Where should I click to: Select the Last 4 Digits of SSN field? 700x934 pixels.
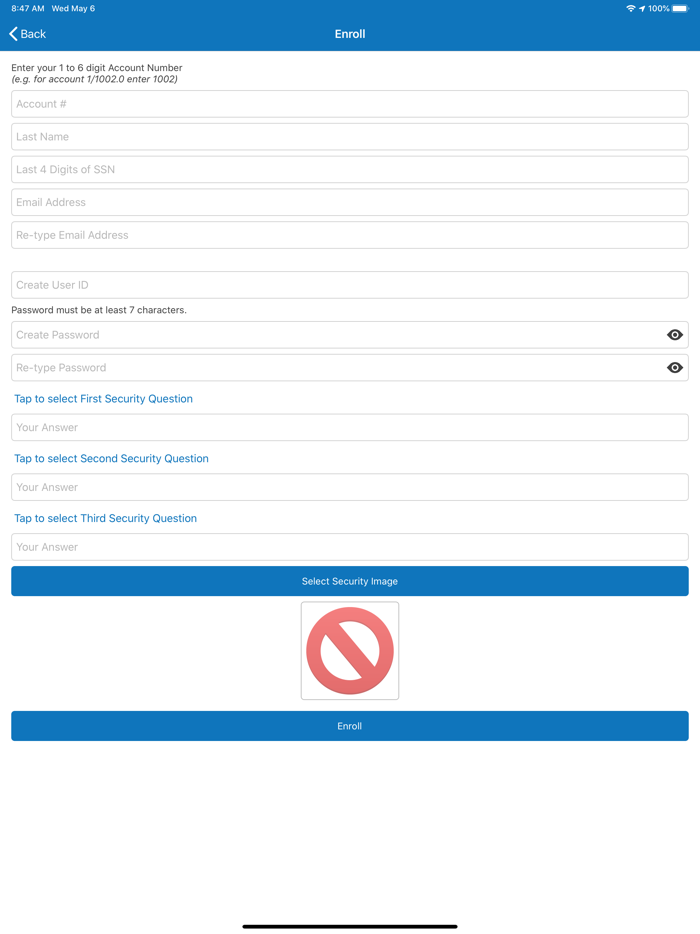coord(350,170)
